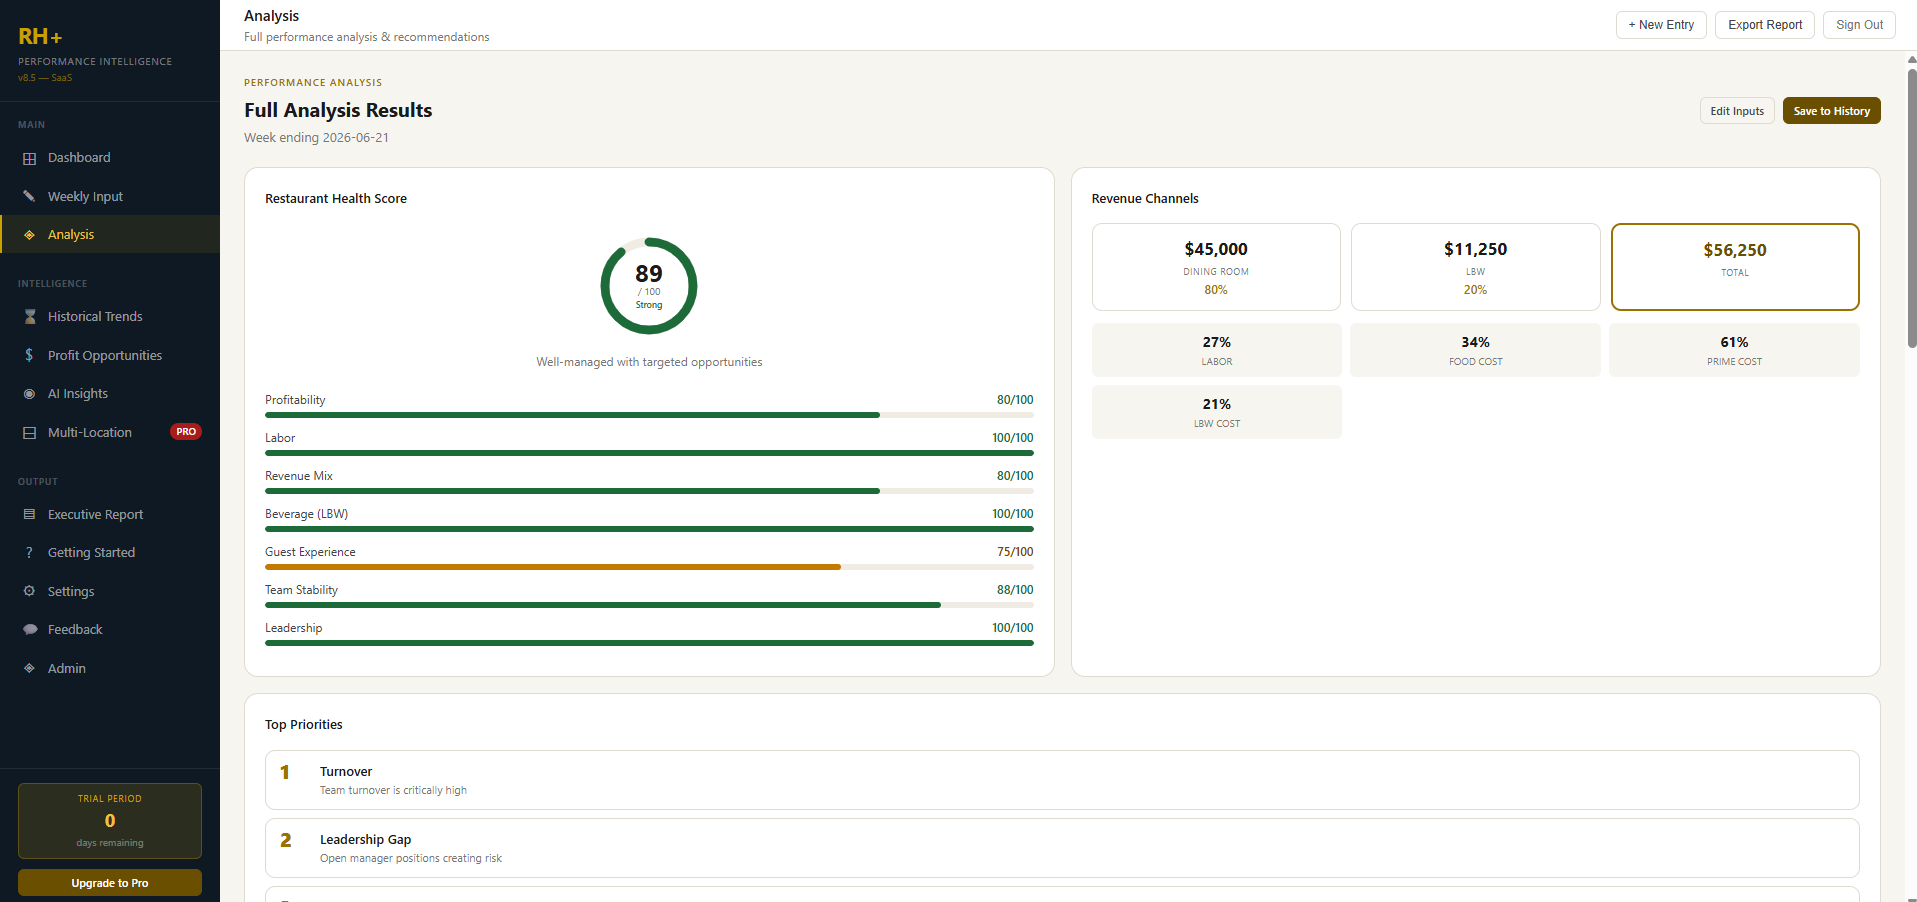Click the AI Insights circle icon

(29, 394)
